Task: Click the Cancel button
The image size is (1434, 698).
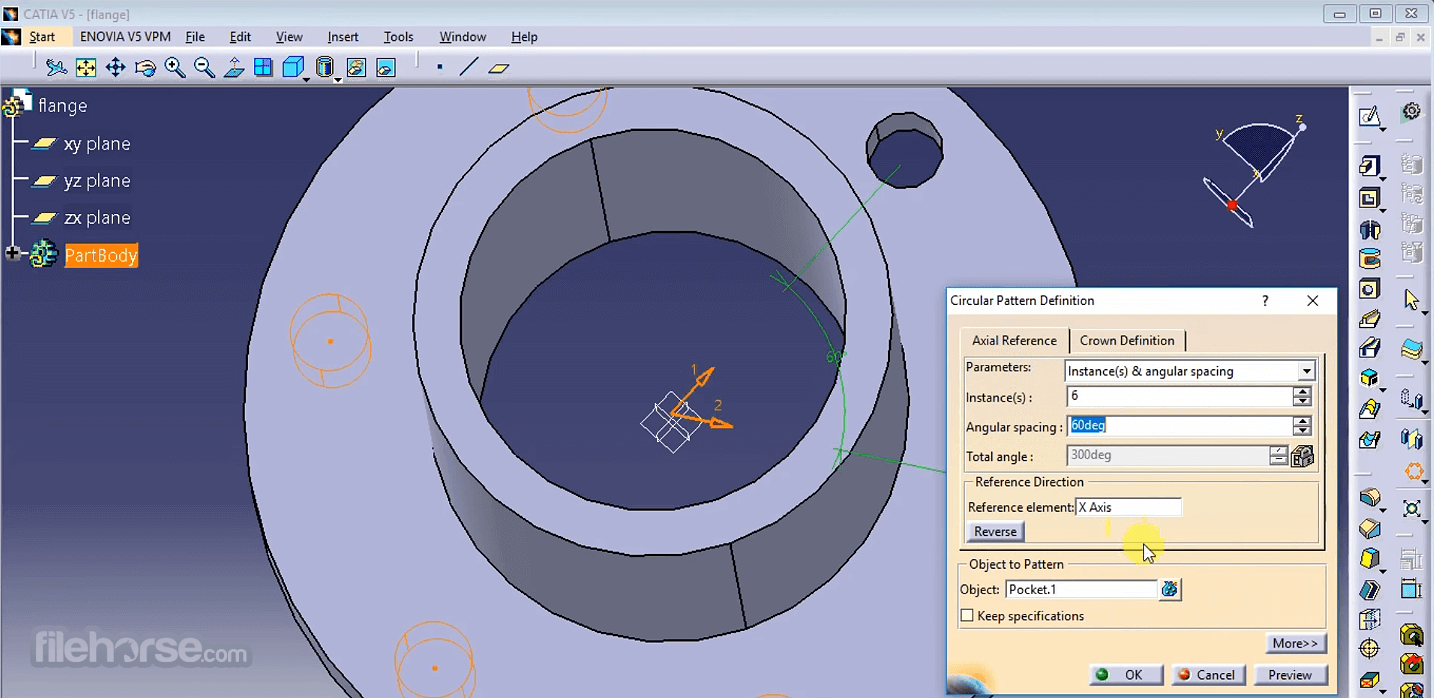Action: tap(1208, 675)
